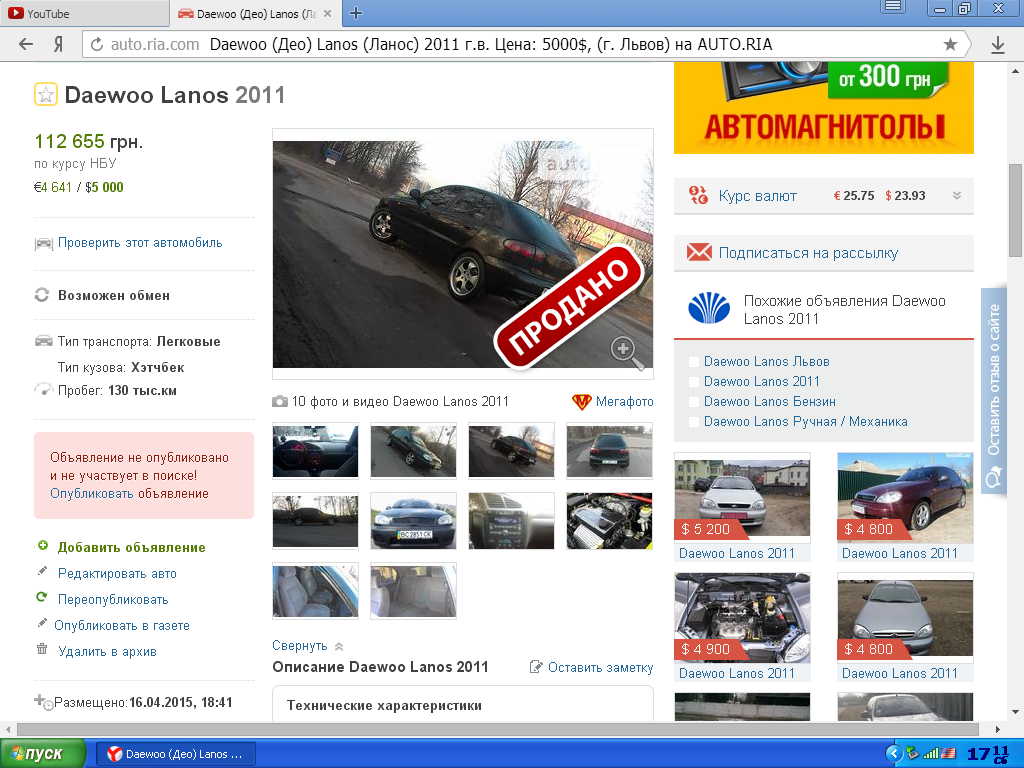Open browser menu (hamburger lines) in title bar
Viewport: 1024px width, 768px height.
(892, 7)
